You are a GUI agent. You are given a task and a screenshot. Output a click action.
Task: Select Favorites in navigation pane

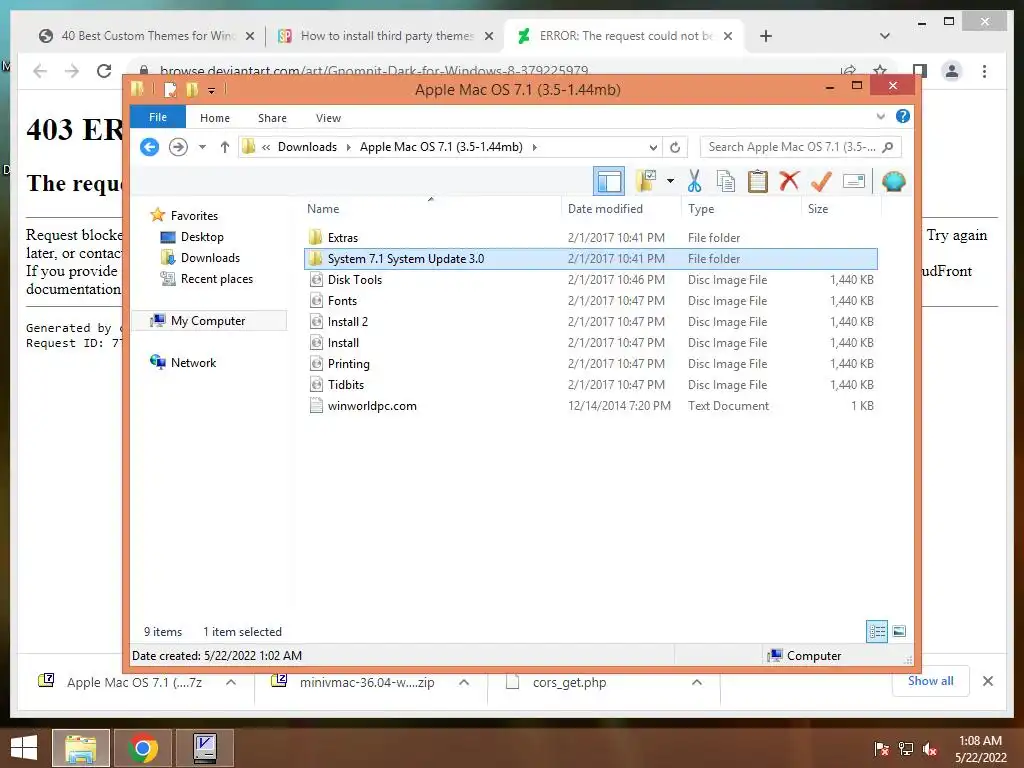click(194, 216)
